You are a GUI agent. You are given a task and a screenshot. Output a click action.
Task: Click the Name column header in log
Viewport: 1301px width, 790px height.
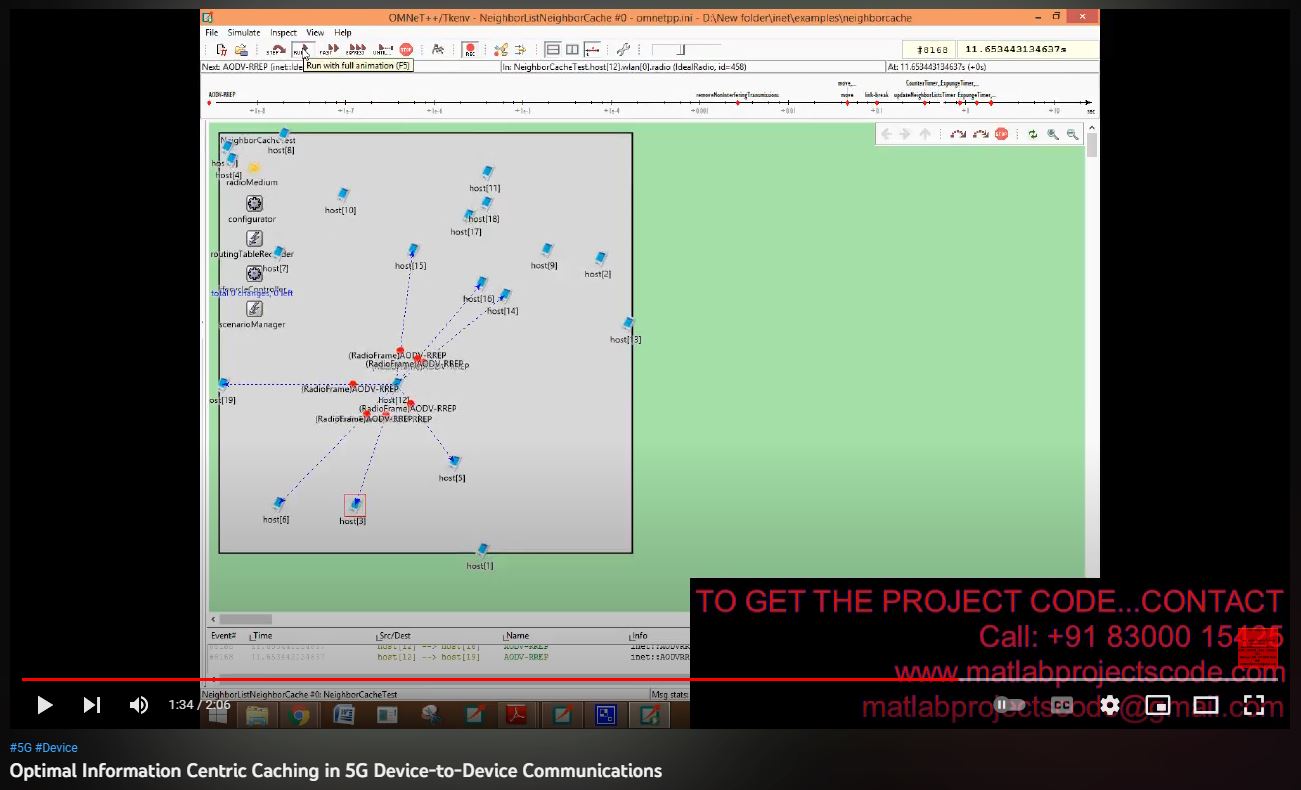(x=518, y=636)
